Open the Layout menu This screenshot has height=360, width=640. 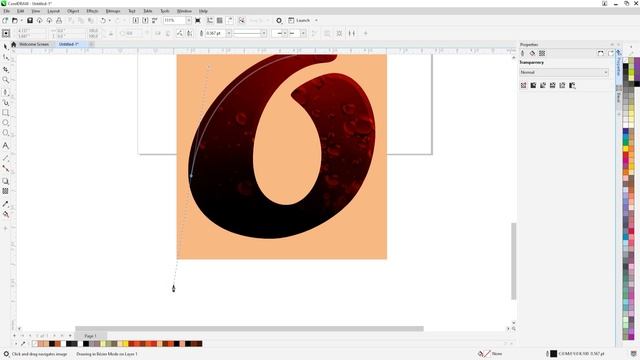pyautogui.click(x=53, y=11)
